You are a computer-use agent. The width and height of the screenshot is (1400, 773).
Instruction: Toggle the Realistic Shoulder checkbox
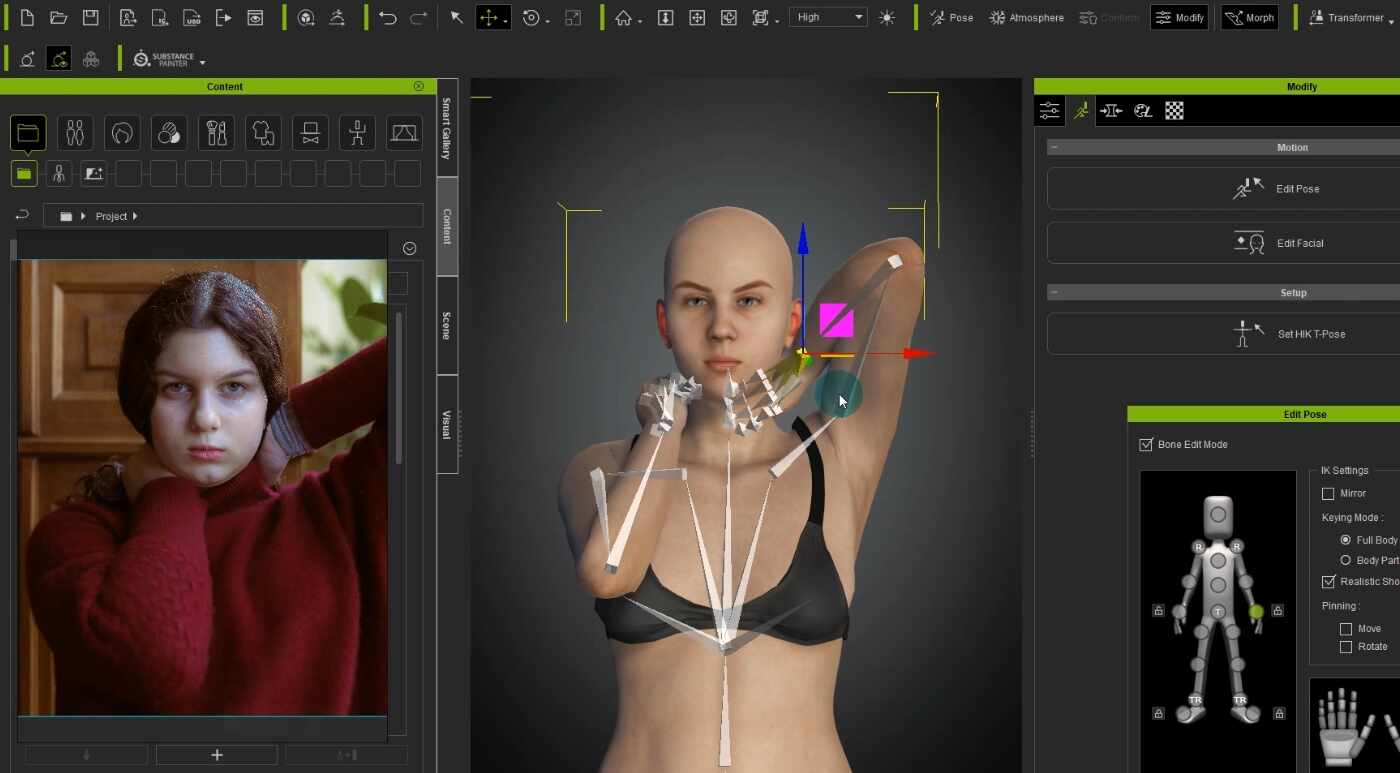1328,581
